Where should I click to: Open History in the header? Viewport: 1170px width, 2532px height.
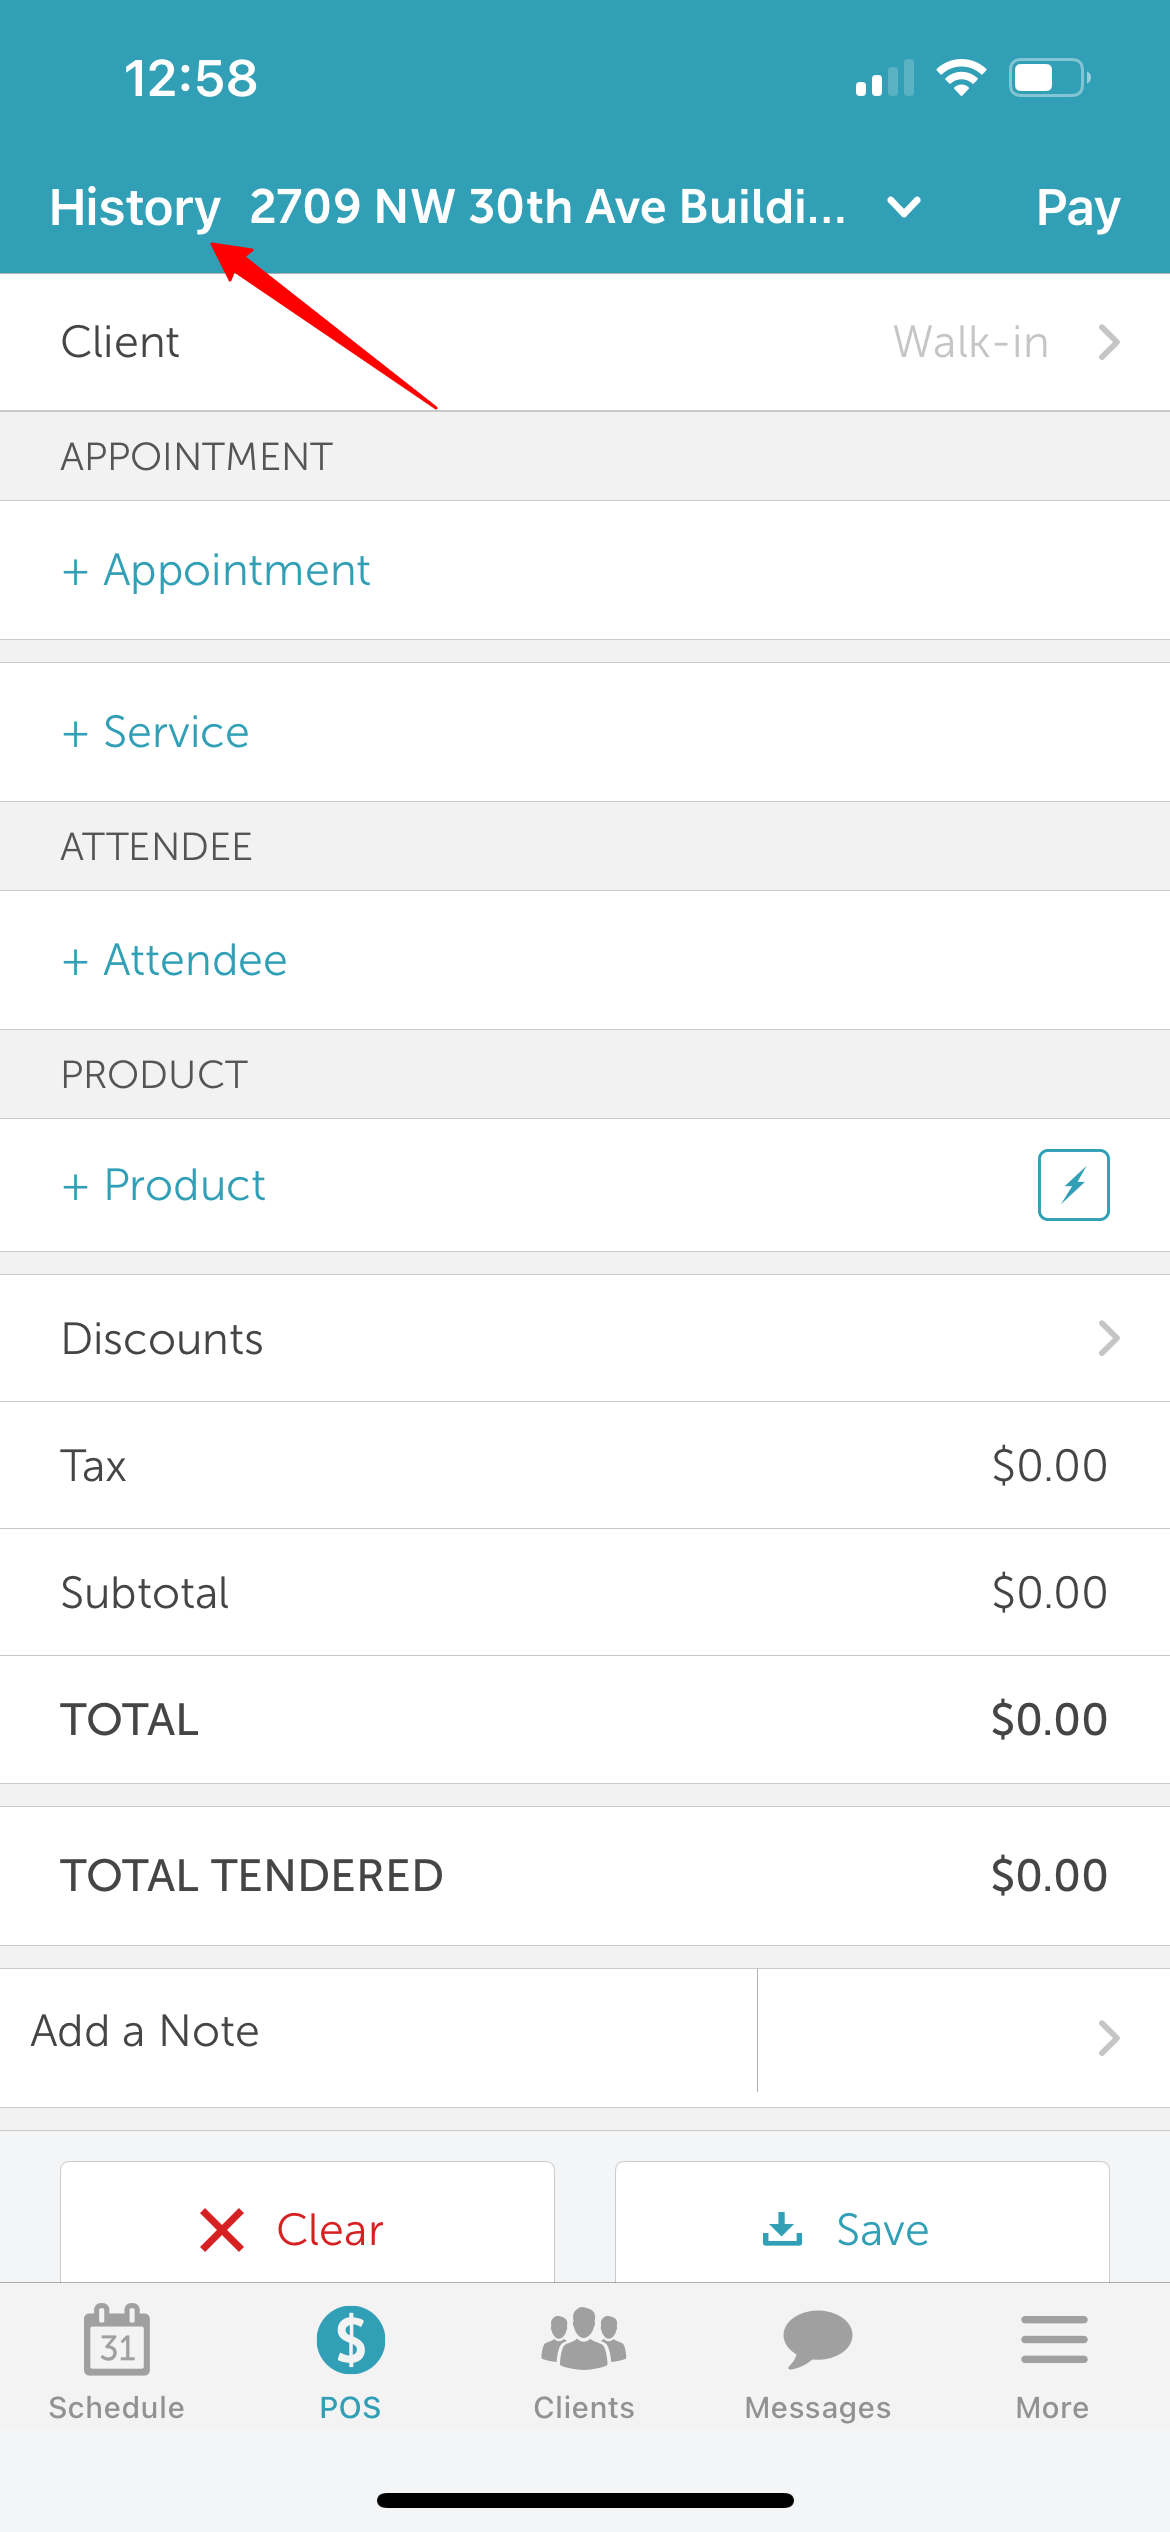pyautogui.click(x=135, y=208)
